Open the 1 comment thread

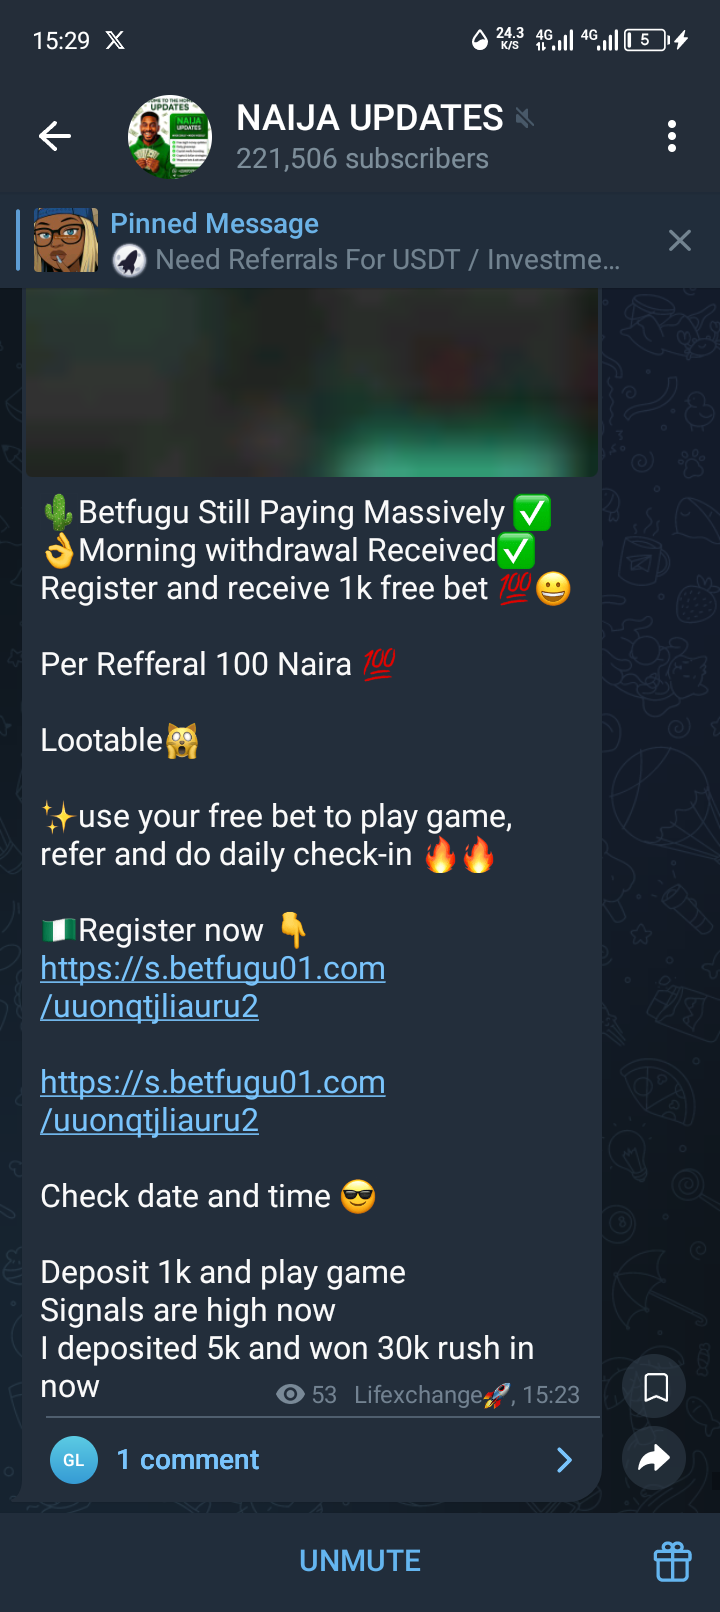point(311,1460)
